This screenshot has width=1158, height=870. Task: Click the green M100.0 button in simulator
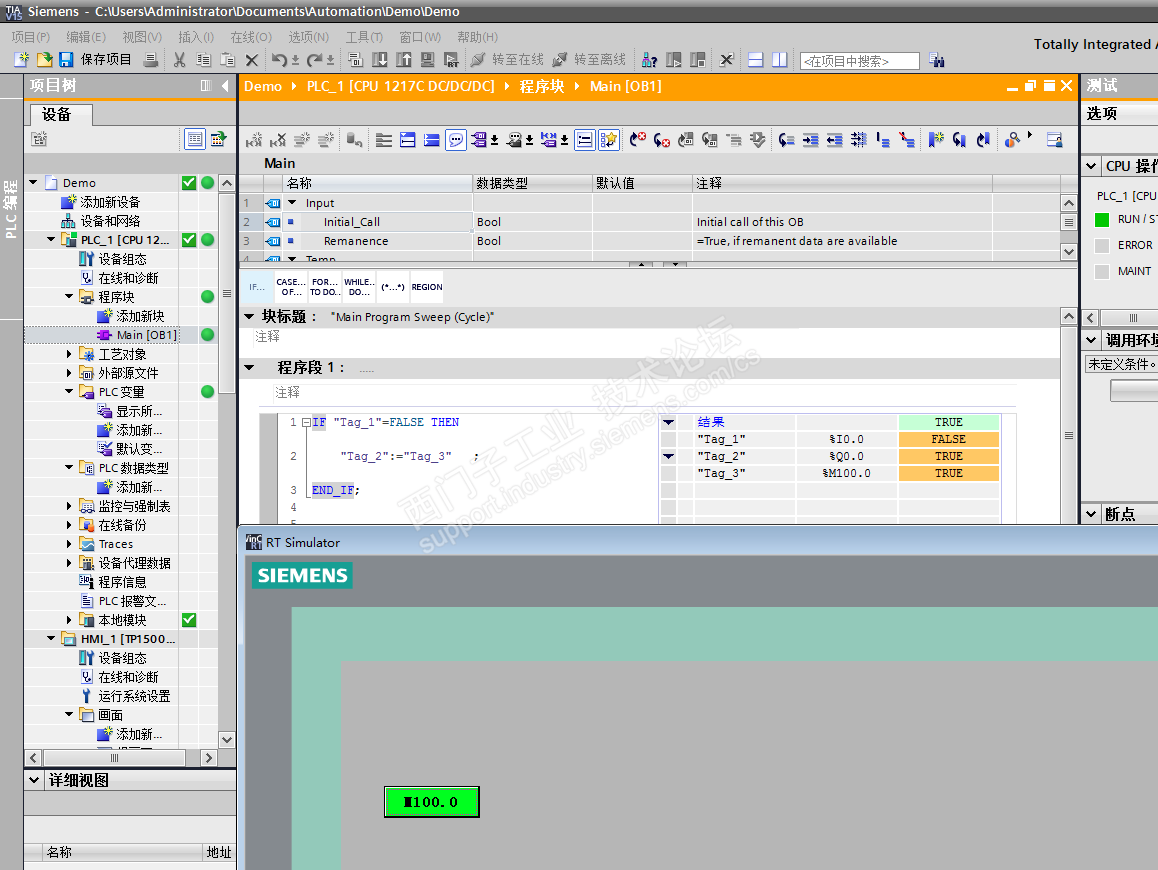point(431,802)
